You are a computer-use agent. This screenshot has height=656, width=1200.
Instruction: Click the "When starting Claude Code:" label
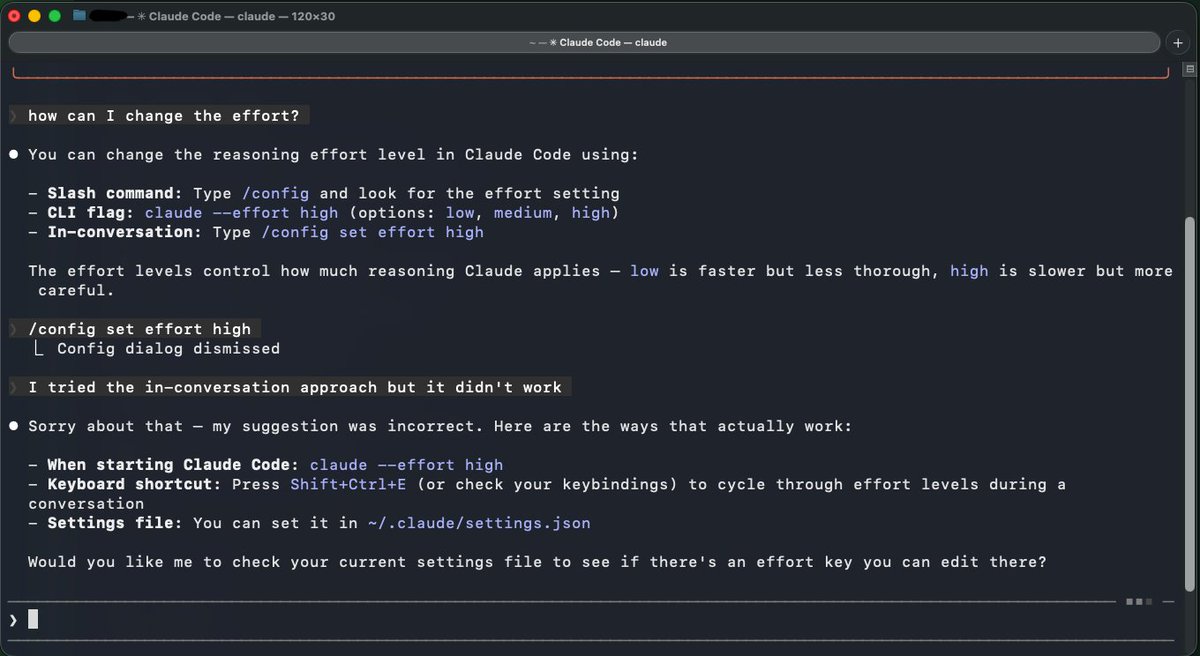[173, 465]
